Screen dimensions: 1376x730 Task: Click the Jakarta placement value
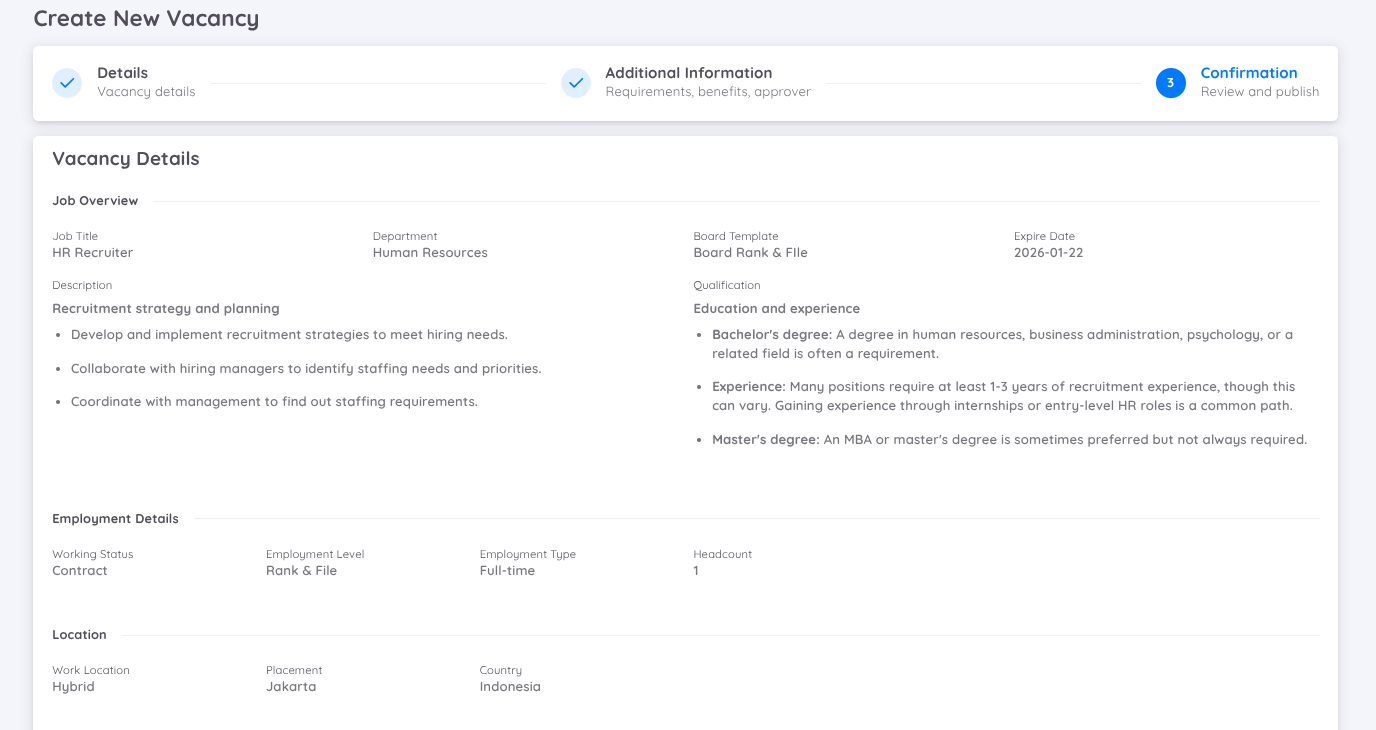click(x=291, y=687)
